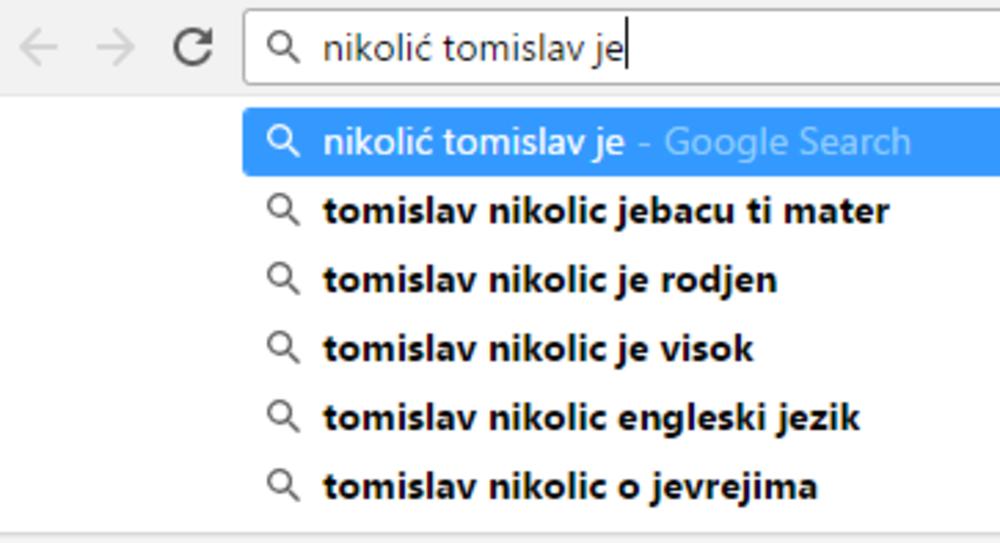Reload the current page
This screenshot has height=543, width=1000.
pos(193,46)
